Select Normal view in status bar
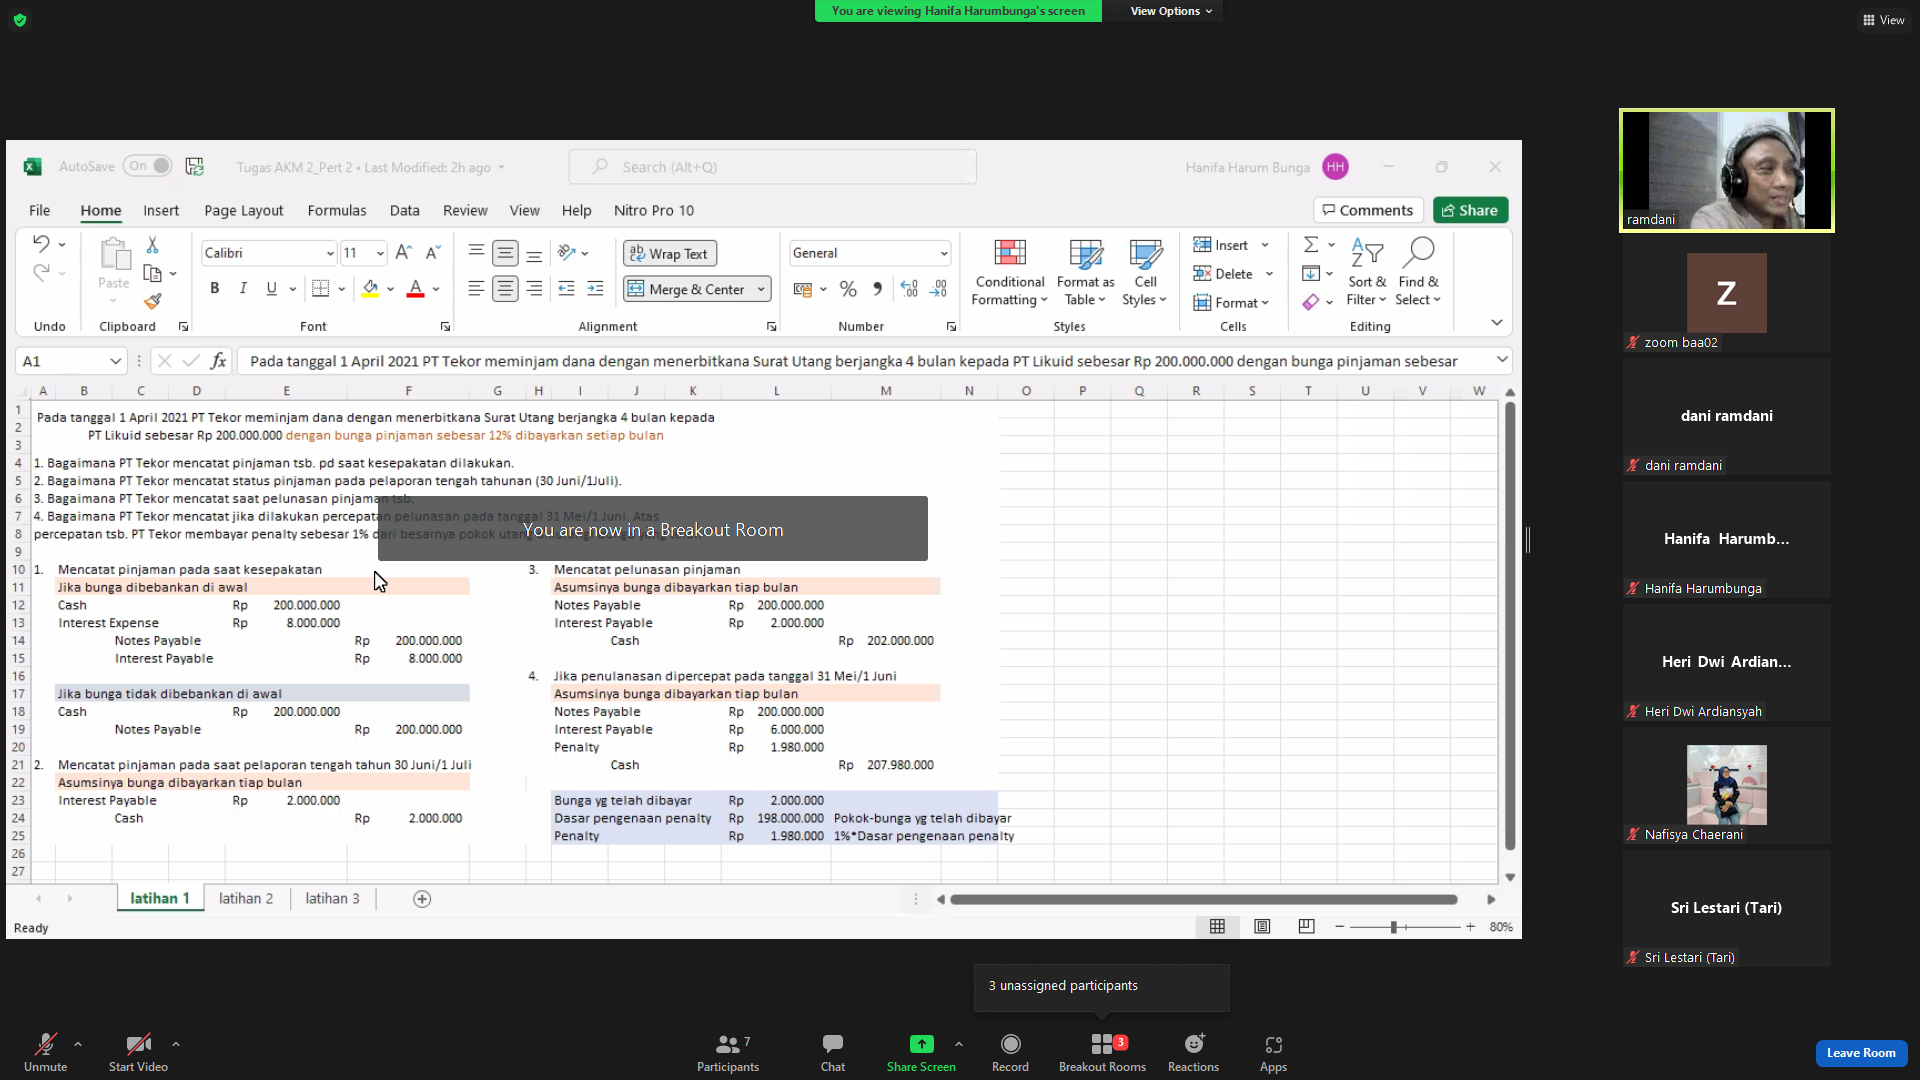Viewport: 1920px width, 1080px height. coord(1217,927)
